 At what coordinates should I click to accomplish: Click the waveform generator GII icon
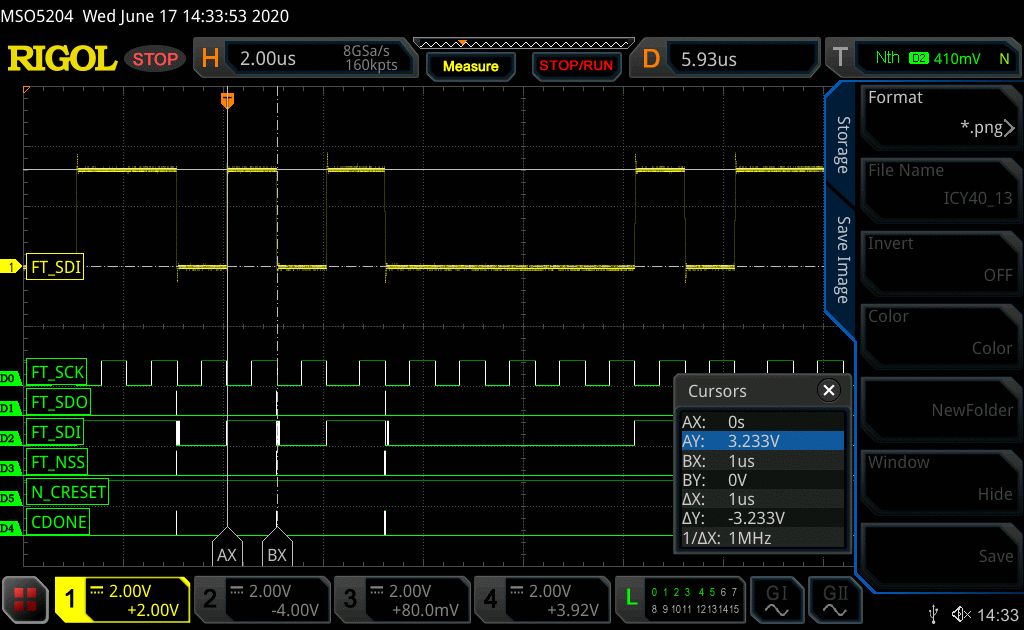836,599
